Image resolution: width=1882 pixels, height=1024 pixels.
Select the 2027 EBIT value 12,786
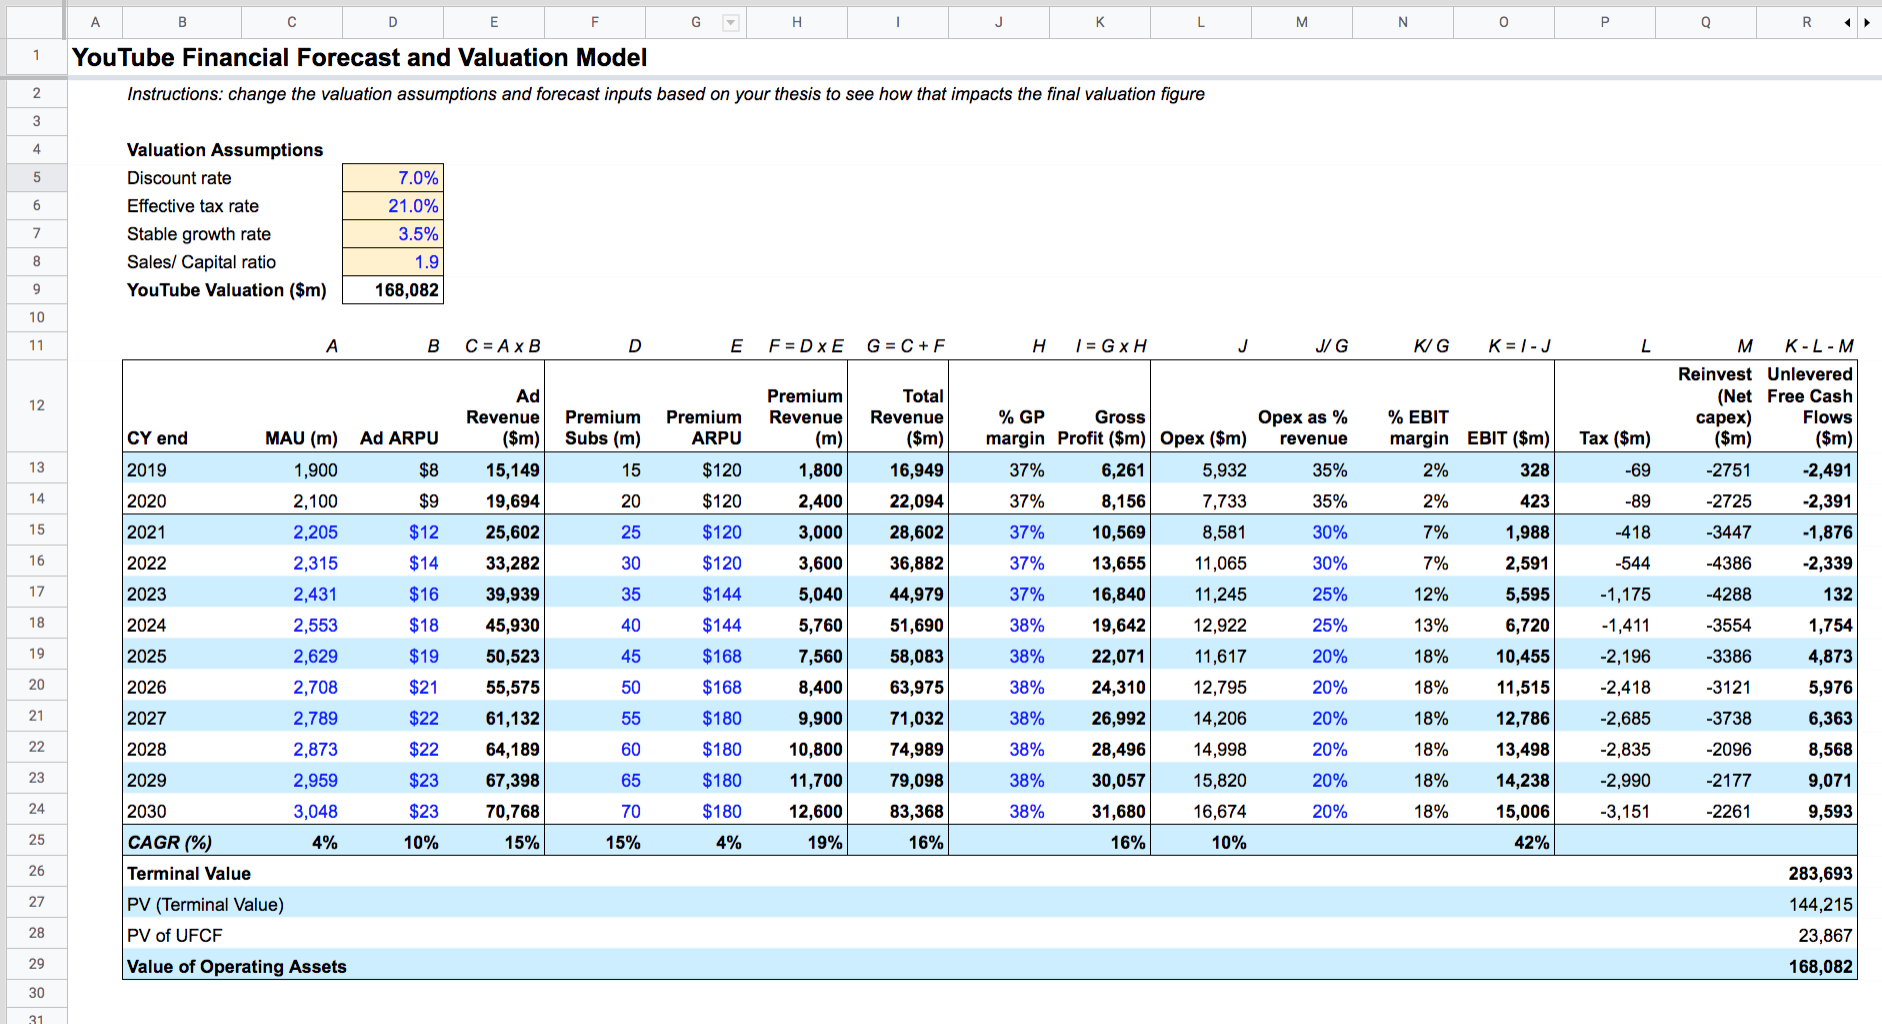tap(1504, 718)
